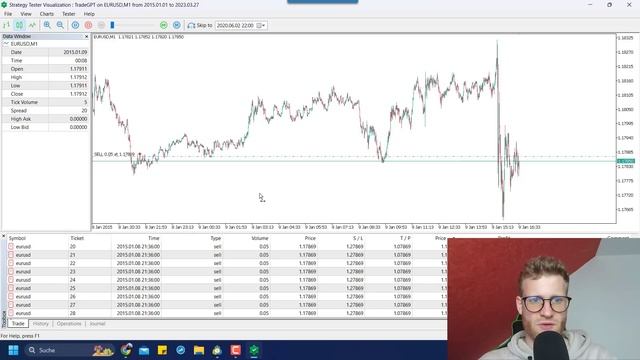640x360 pixels.
Task: Zoom in on the chart
Action: (x=47, y=25)
